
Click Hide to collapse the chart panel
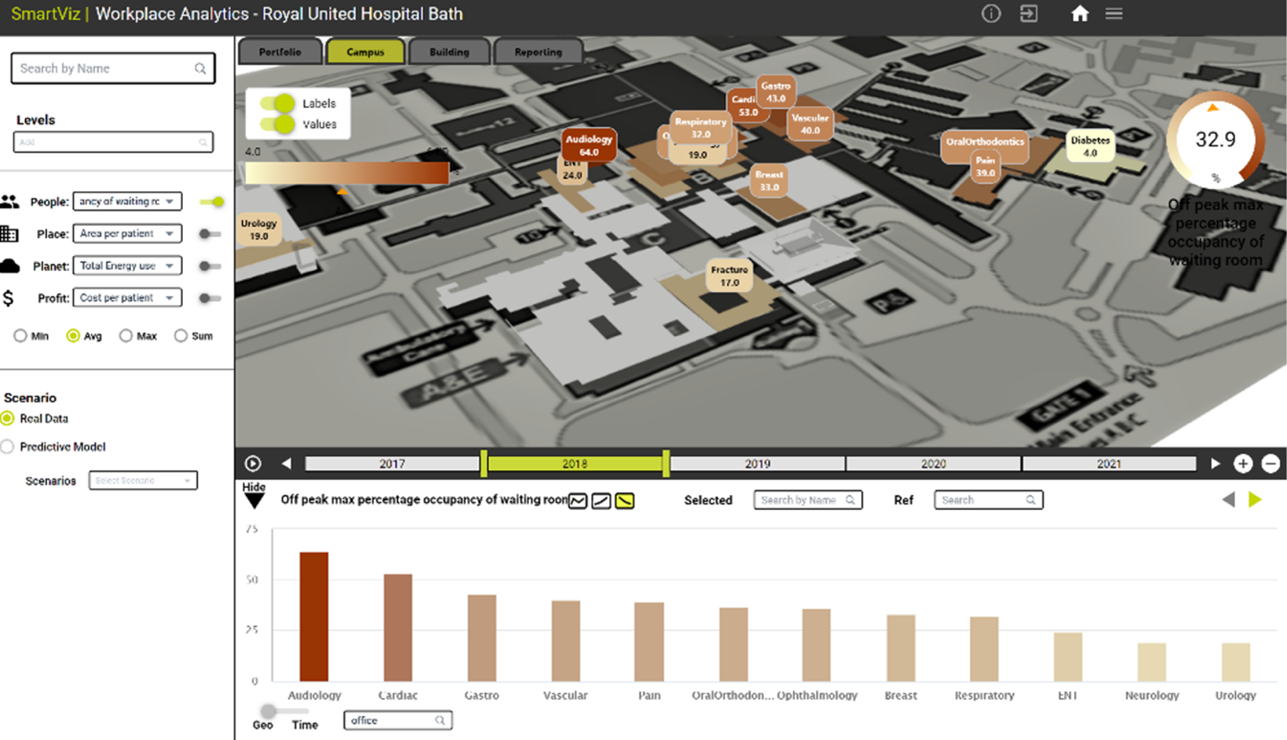pos(253,493)
